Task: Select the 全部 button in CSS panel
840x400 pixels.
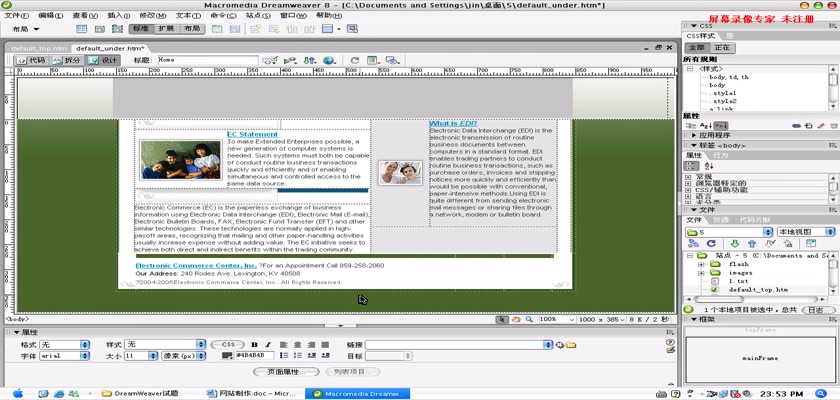Action: click(698, 47)
